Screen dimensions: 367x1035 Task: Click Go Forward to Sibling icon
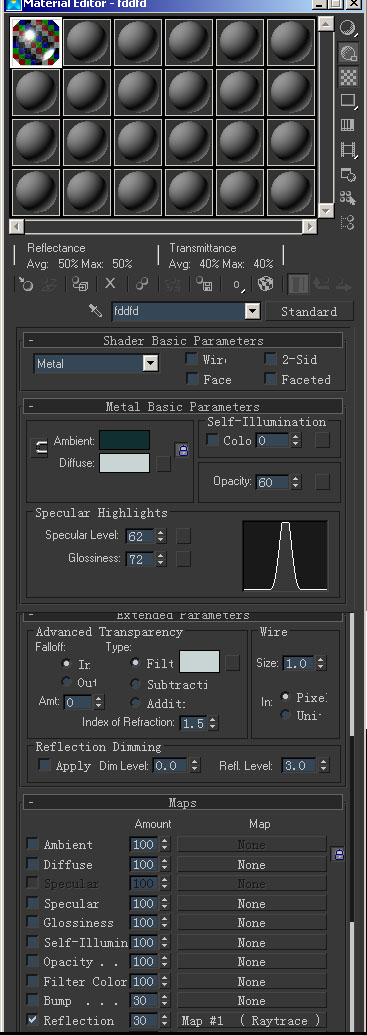(343, 284)
